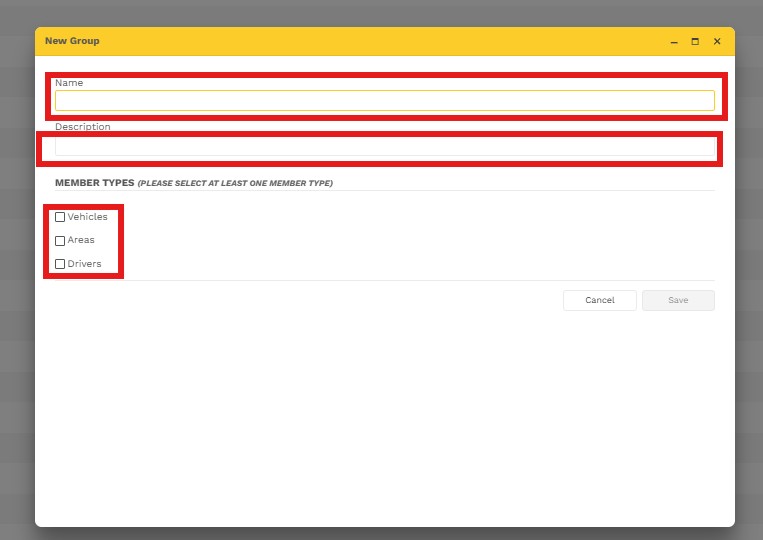Close the New Group dialog with X

click(x=717, y=41)
